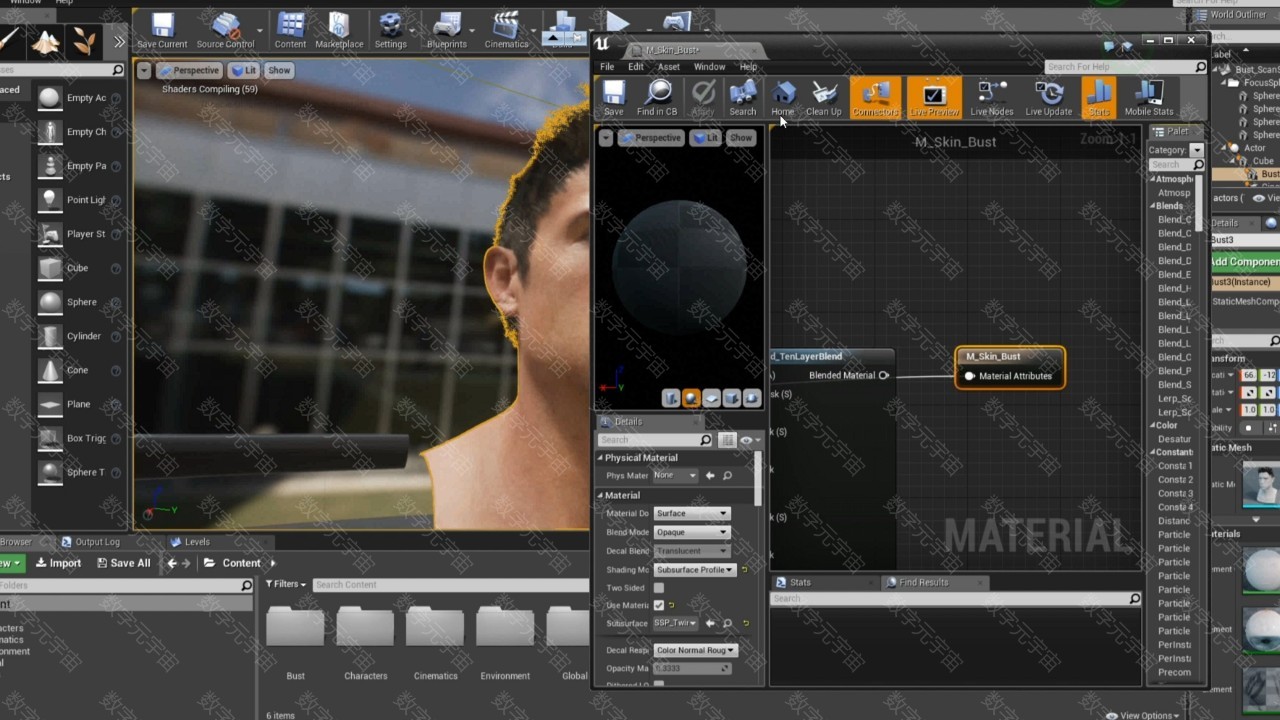The height and width of the screenshot is (720, 1280).
Task: Enable the Two Sided checkbox
Action: 658,588
